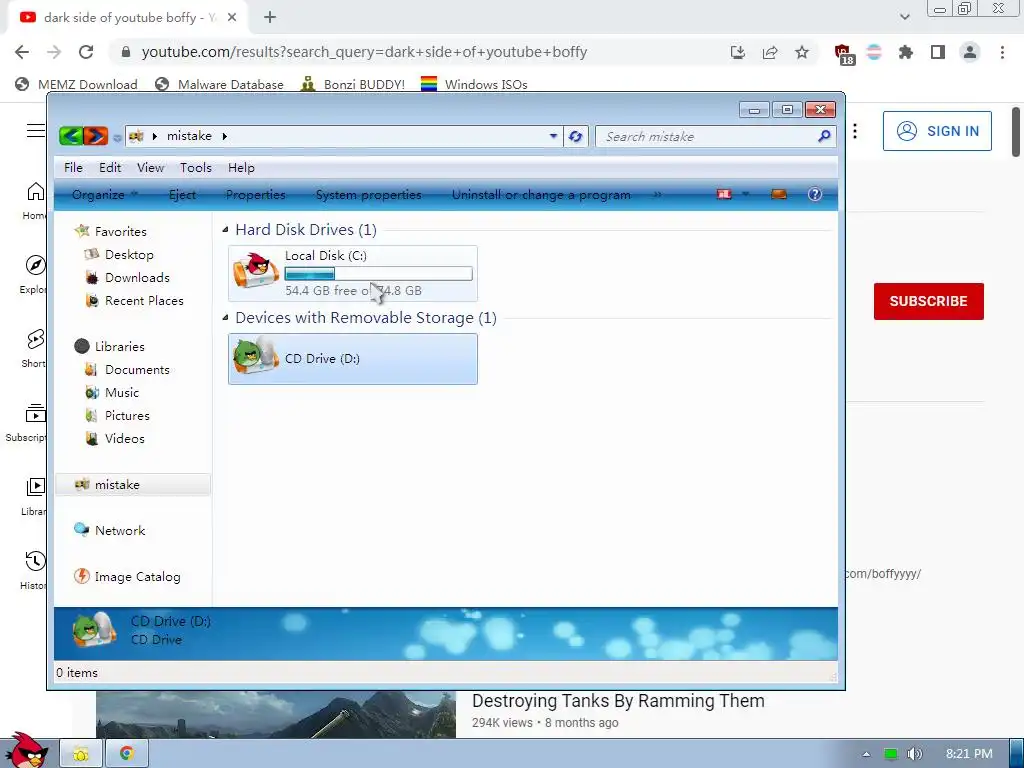Open the view options dropdown arrow
Screen dimensions: 1024x768
click(745, 195)
